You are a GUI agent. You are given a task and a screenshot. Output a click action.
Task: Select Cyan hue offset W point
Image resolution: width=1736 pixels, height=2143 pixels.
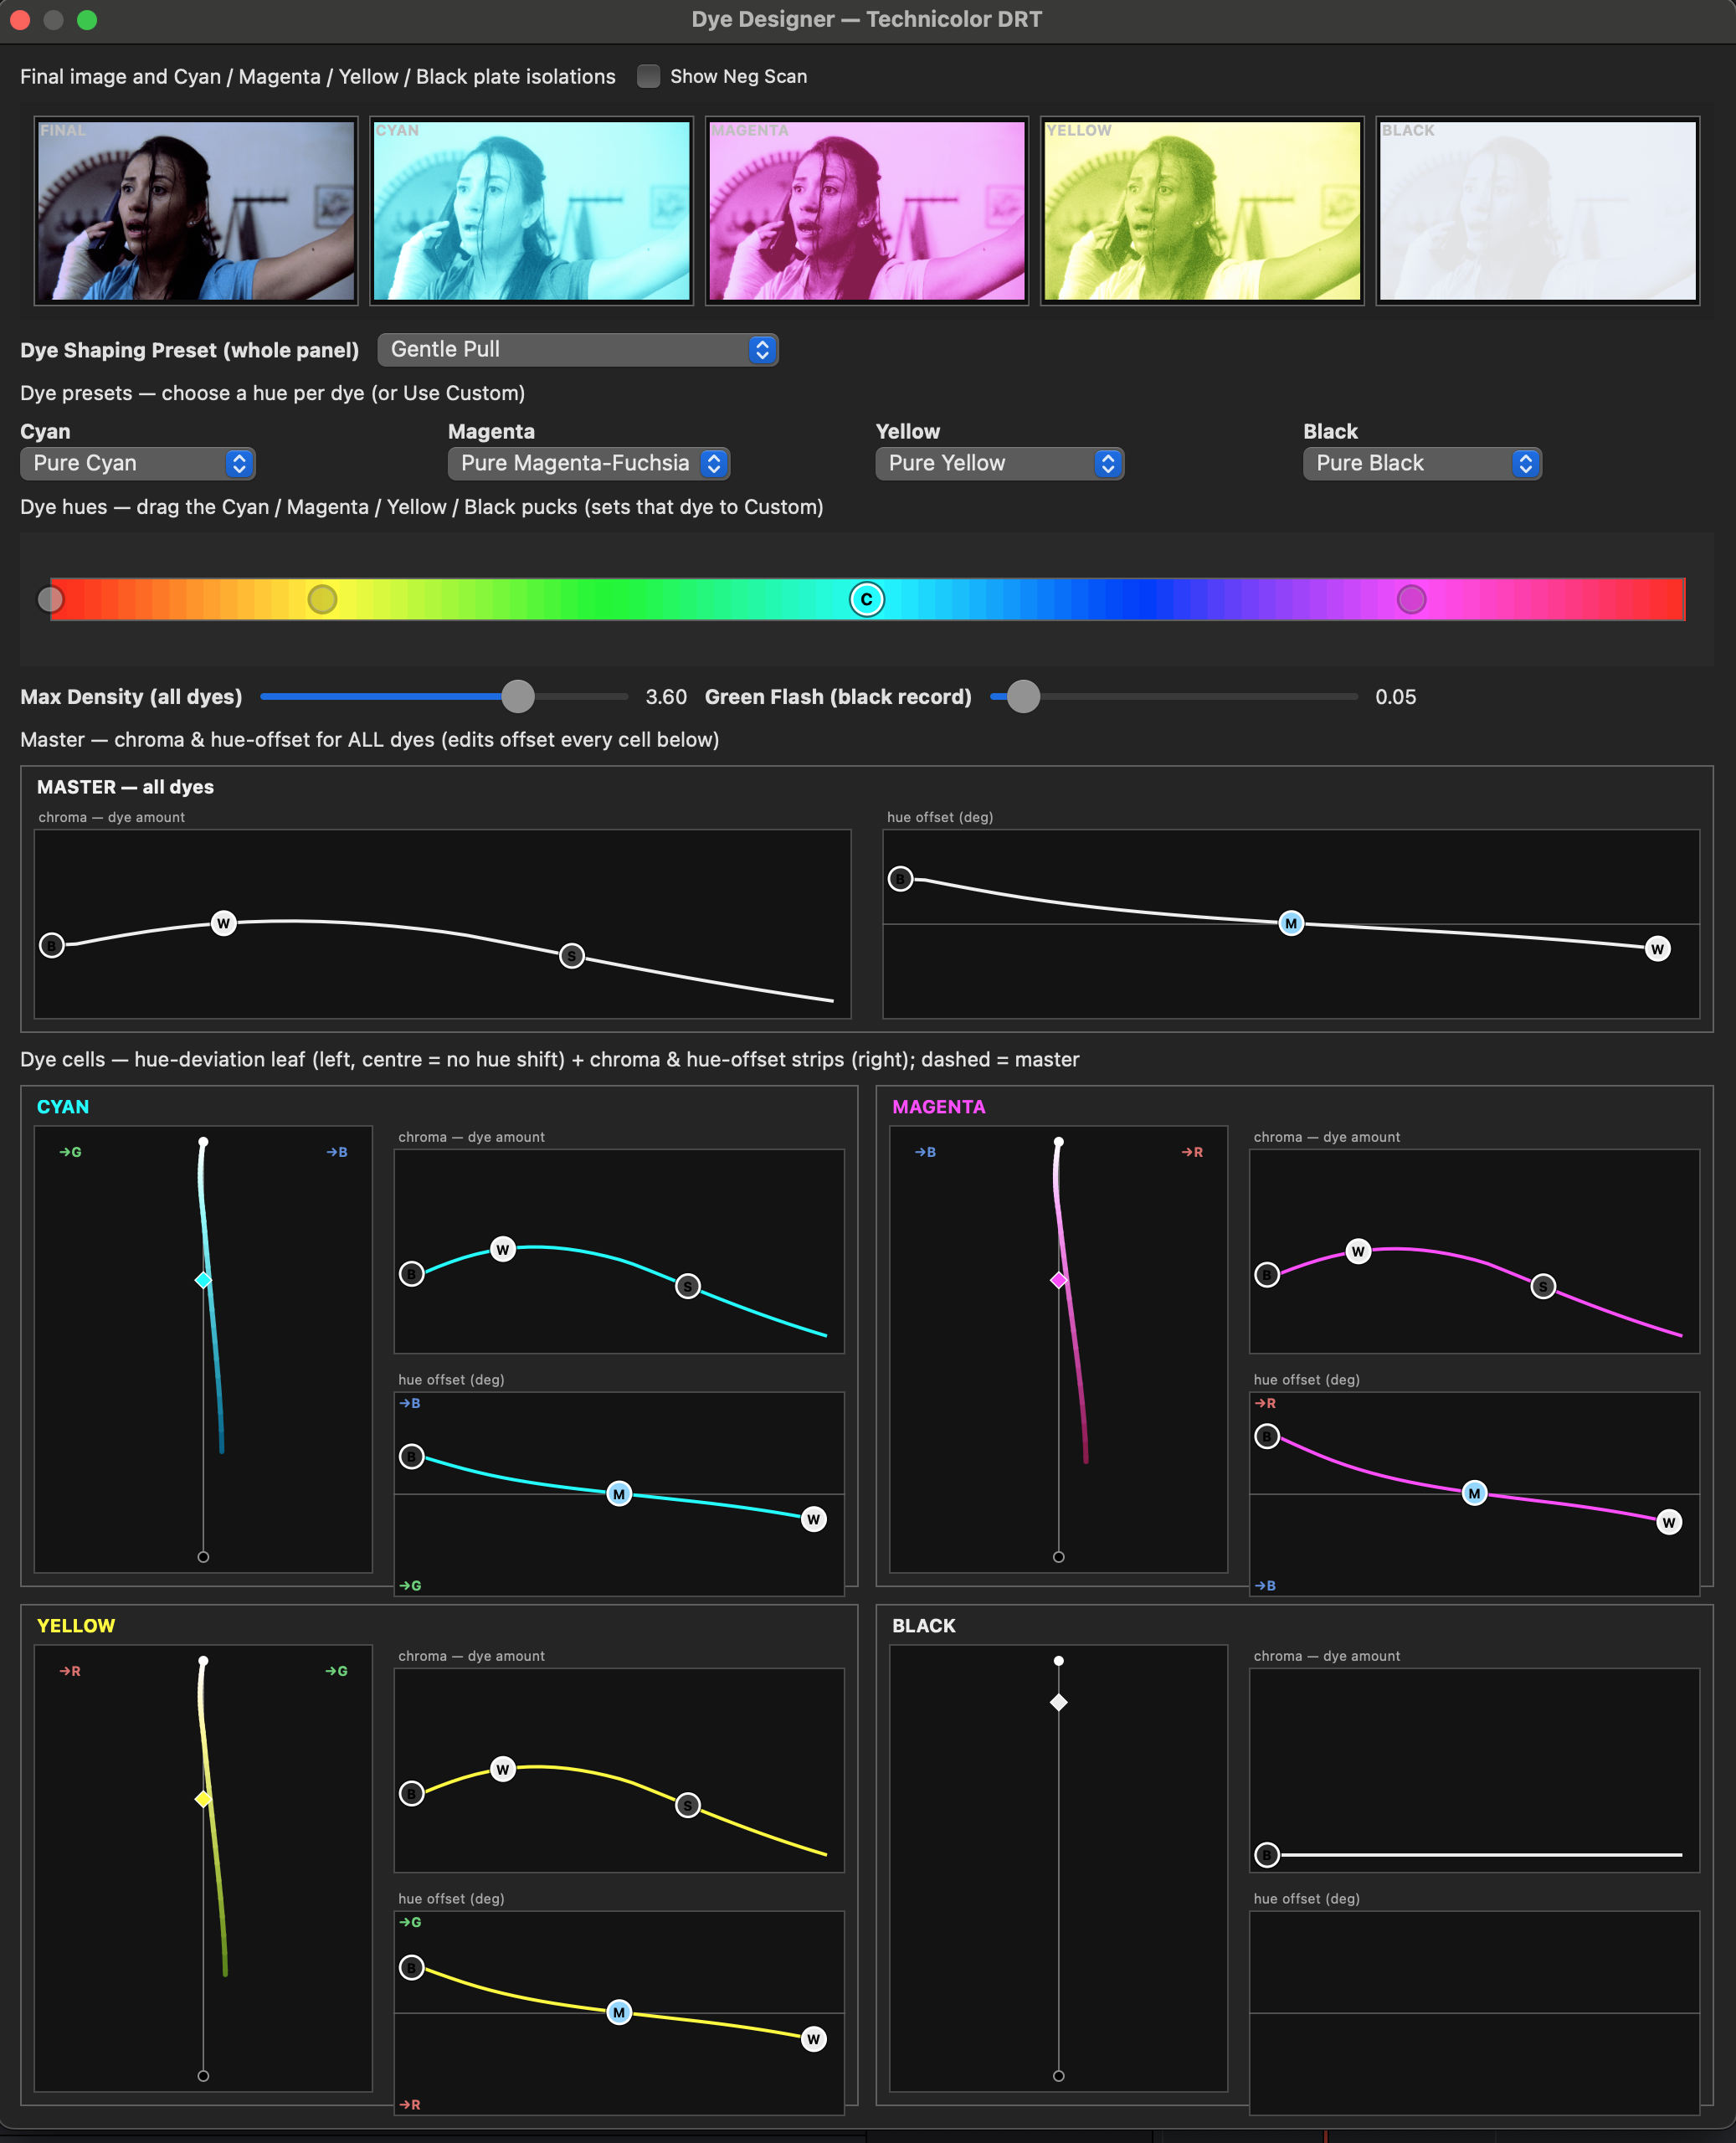point(814,1519)
